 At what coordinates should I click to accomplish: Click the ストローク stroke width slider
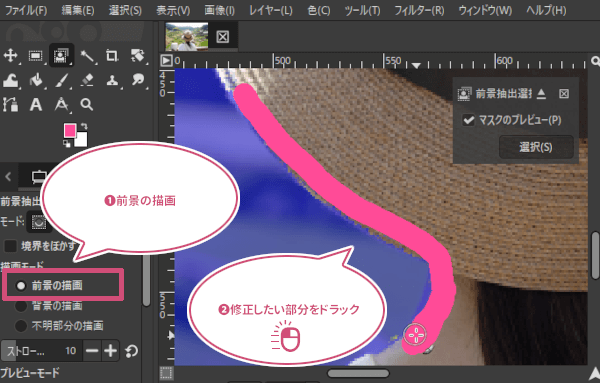(41, 351)
